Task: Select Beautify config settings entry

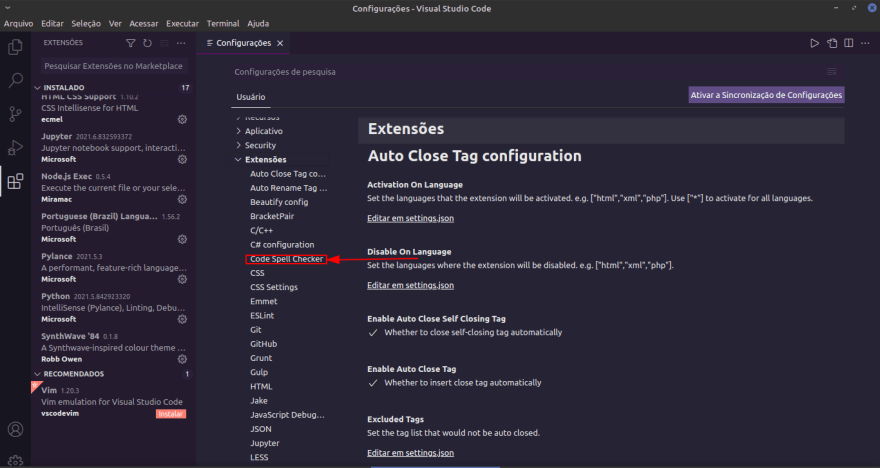Action: (279, 202)
